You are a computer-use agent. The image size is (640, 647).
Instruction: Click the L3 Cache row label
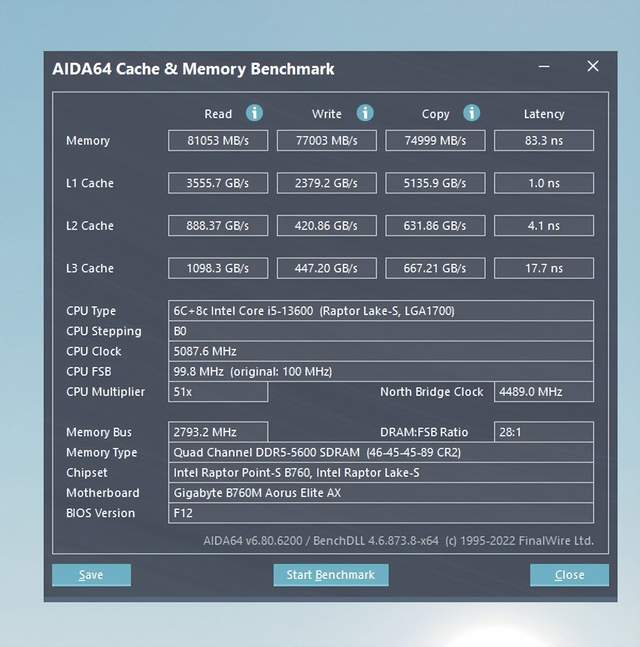point(90,268)
